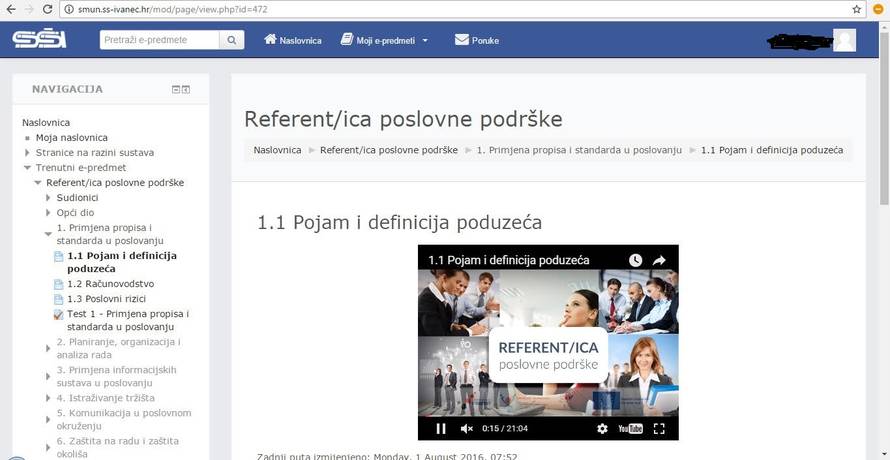Click the magnifier search button
The width and height of the screenshot is (890, 460).
pos(232,40)
